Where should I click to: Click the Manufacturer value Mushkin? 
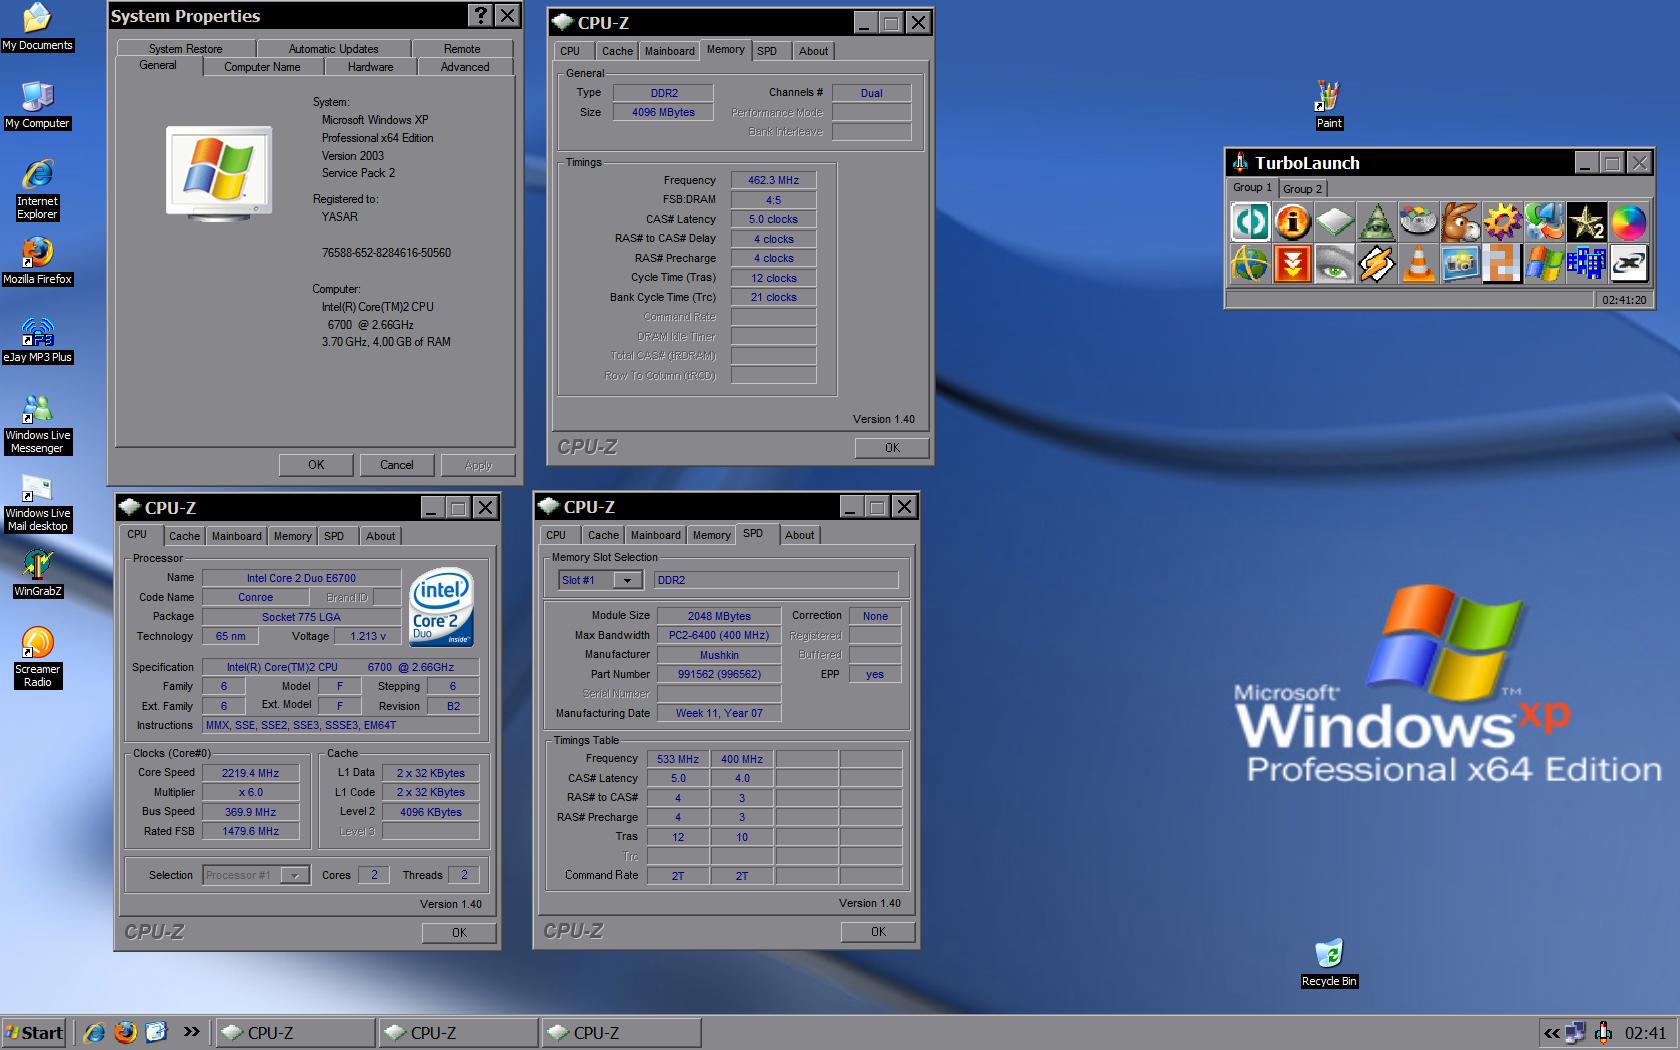pos(719,656)
